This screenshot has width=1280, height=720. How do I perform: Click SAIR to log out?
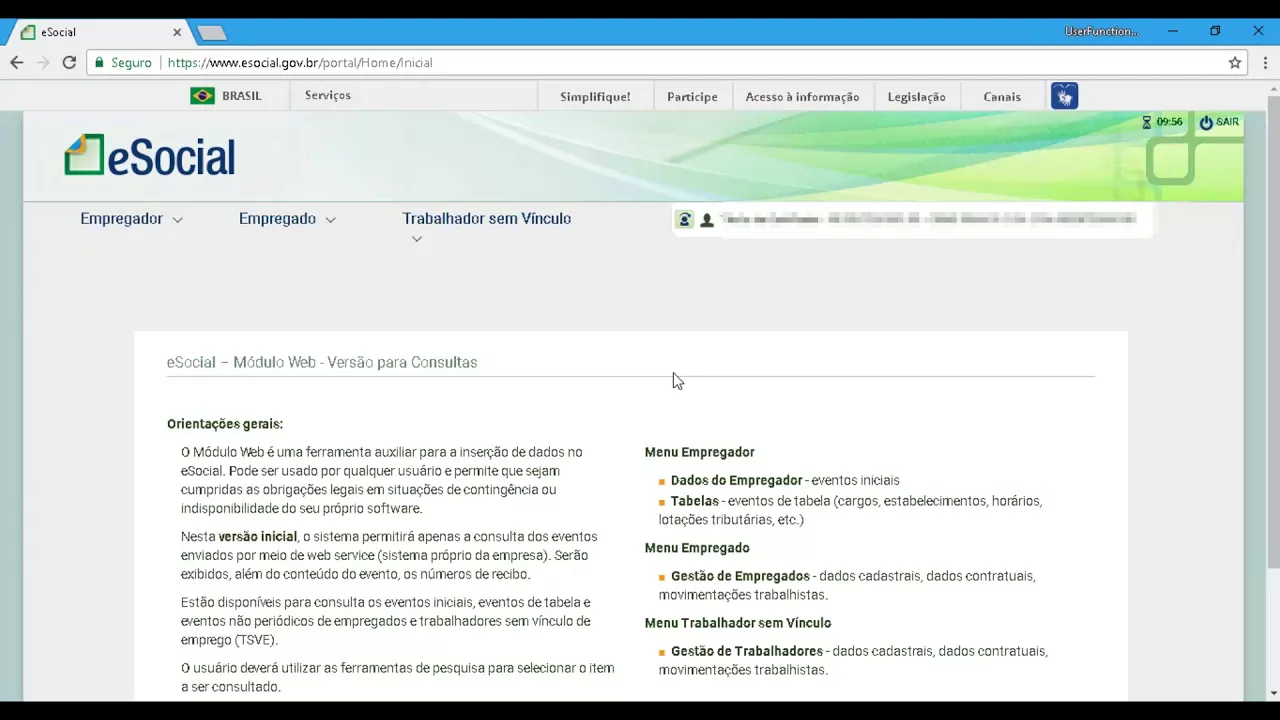tap(1227, 122)
